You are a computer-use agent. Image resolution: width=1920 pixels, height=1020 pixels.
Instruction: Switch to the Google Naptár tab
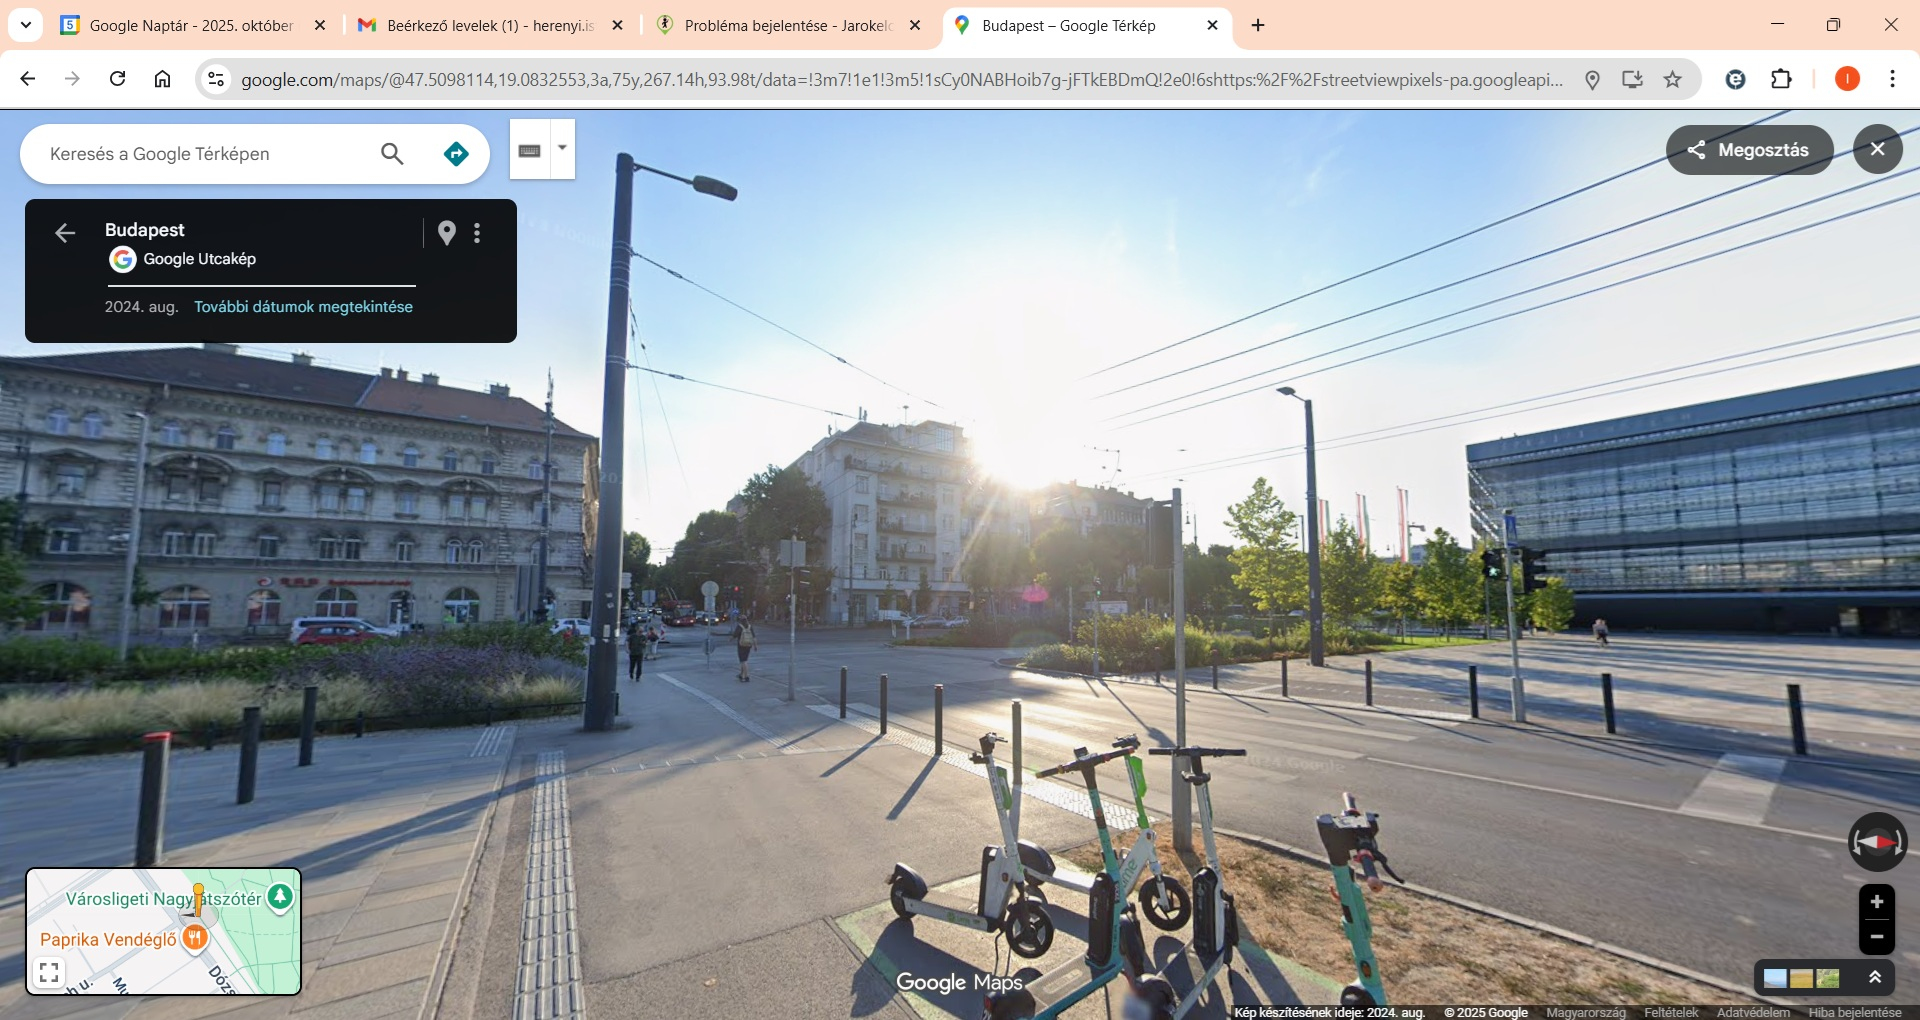190,26
